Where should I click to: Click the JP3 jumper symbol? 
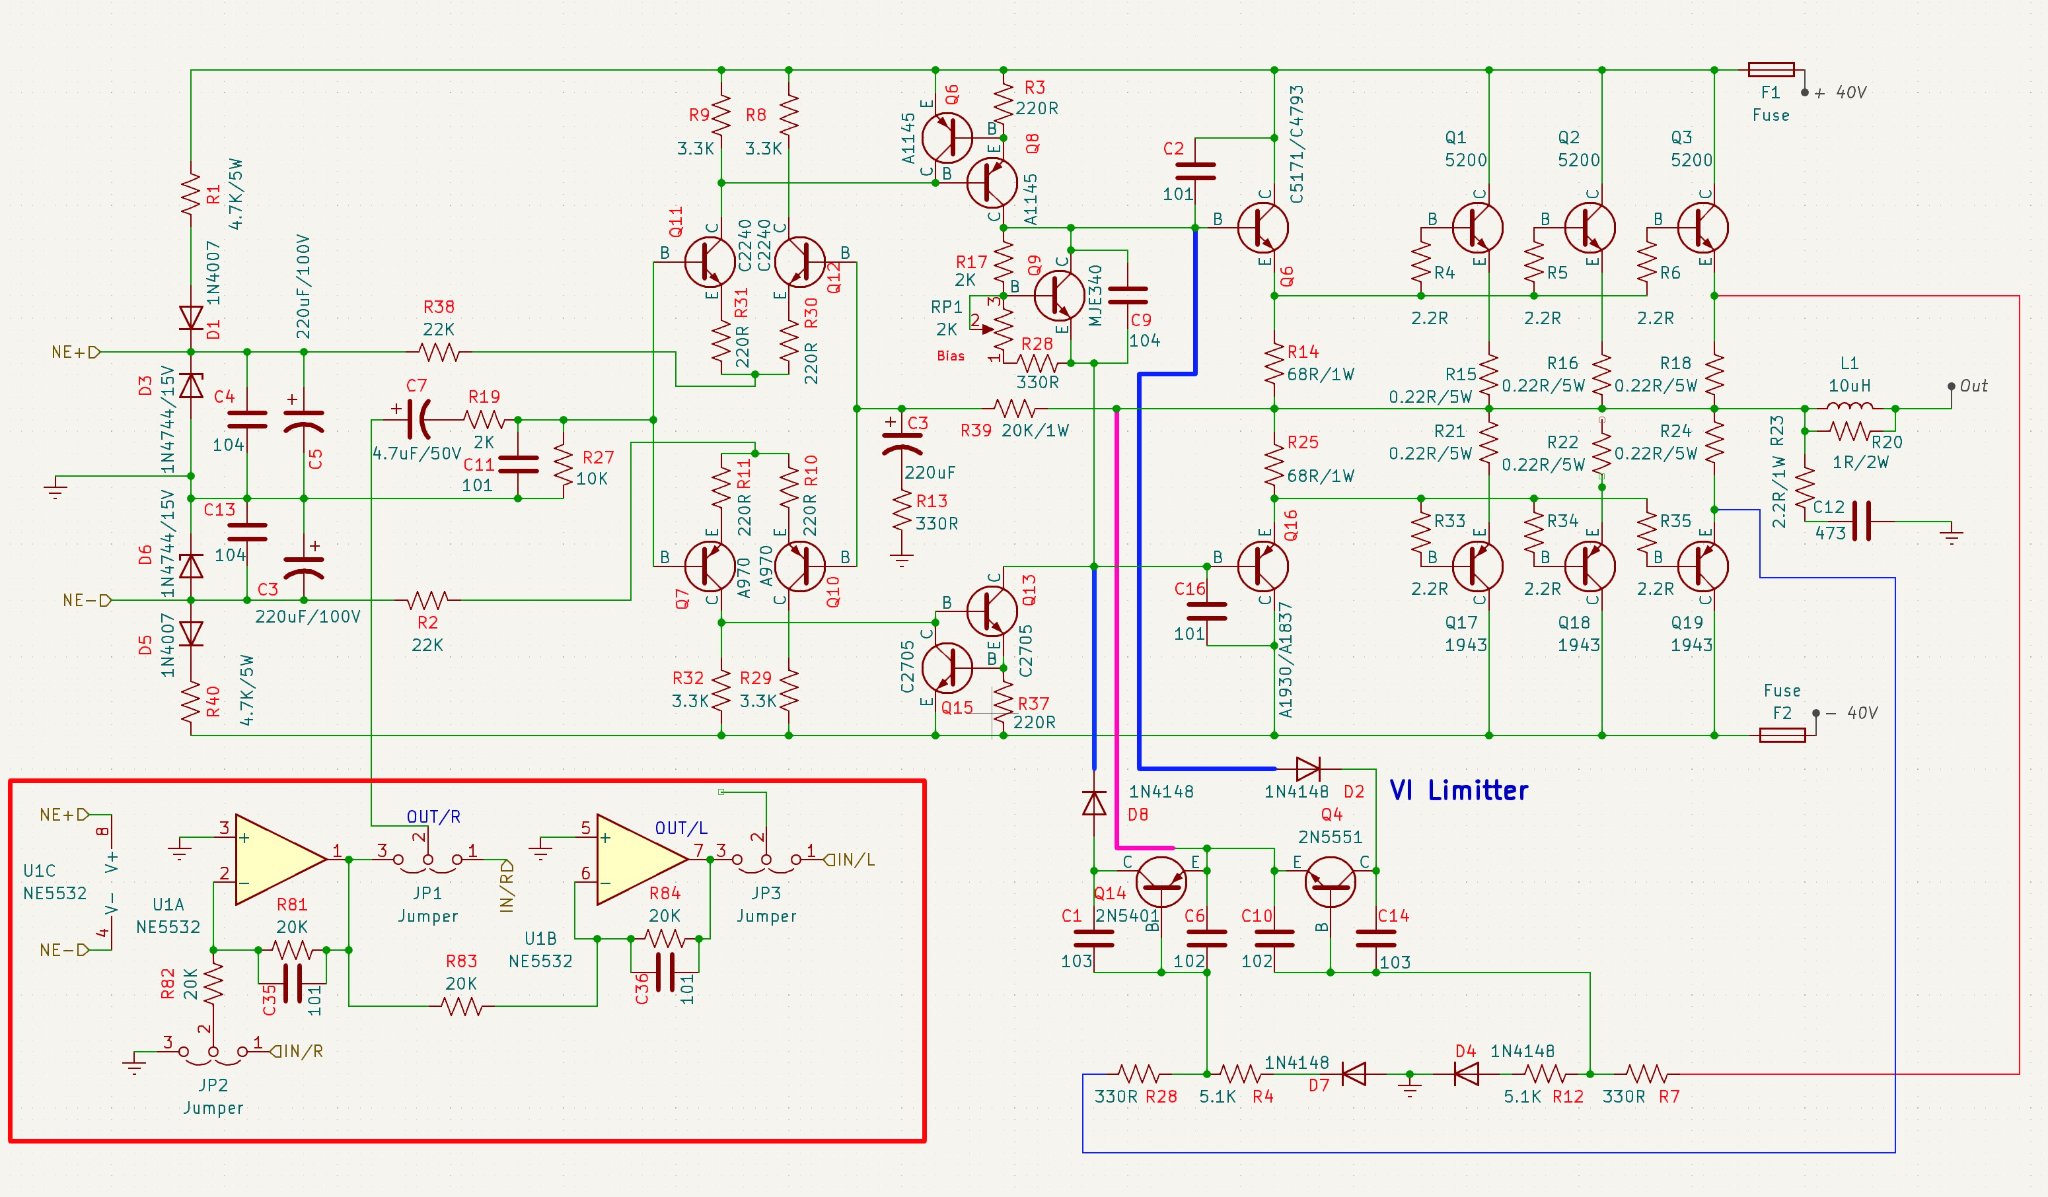(x=766, y=859)
